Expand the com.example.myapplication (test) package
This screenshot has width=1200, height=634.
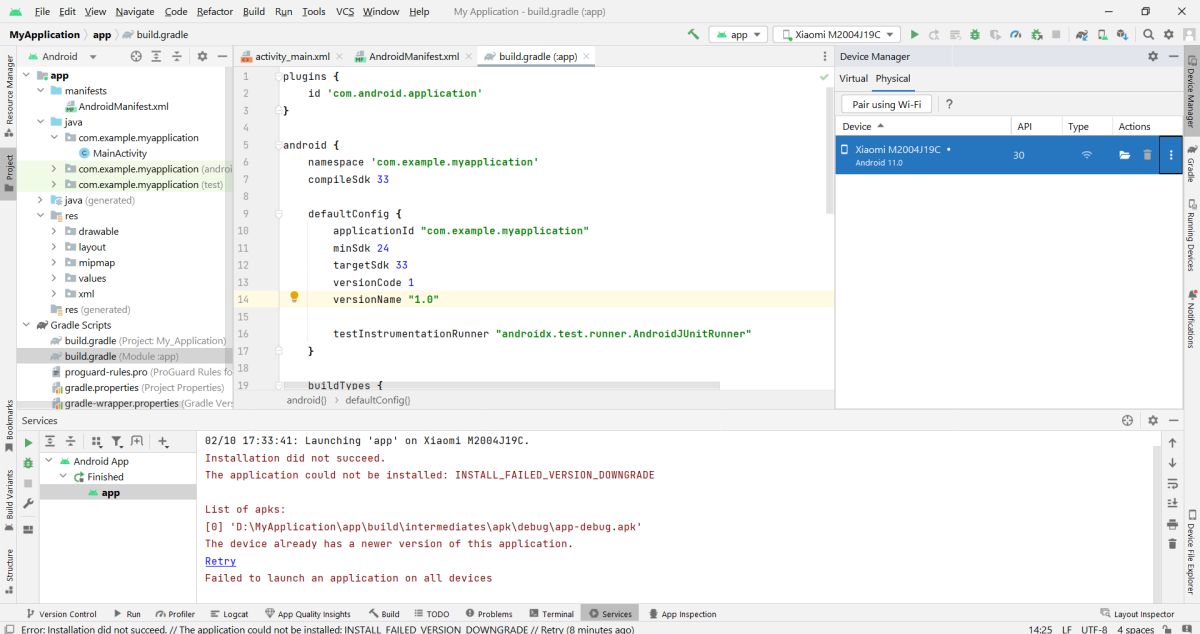(55, 185)
